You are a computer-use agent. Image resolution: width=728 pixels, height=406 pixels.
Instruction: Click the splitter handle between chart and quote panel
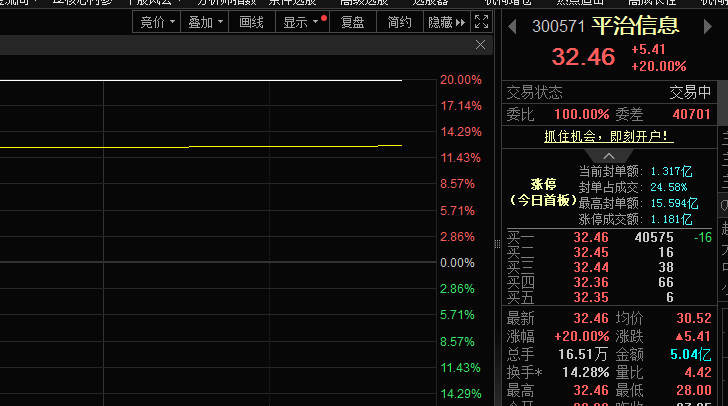tap(497, 244)
